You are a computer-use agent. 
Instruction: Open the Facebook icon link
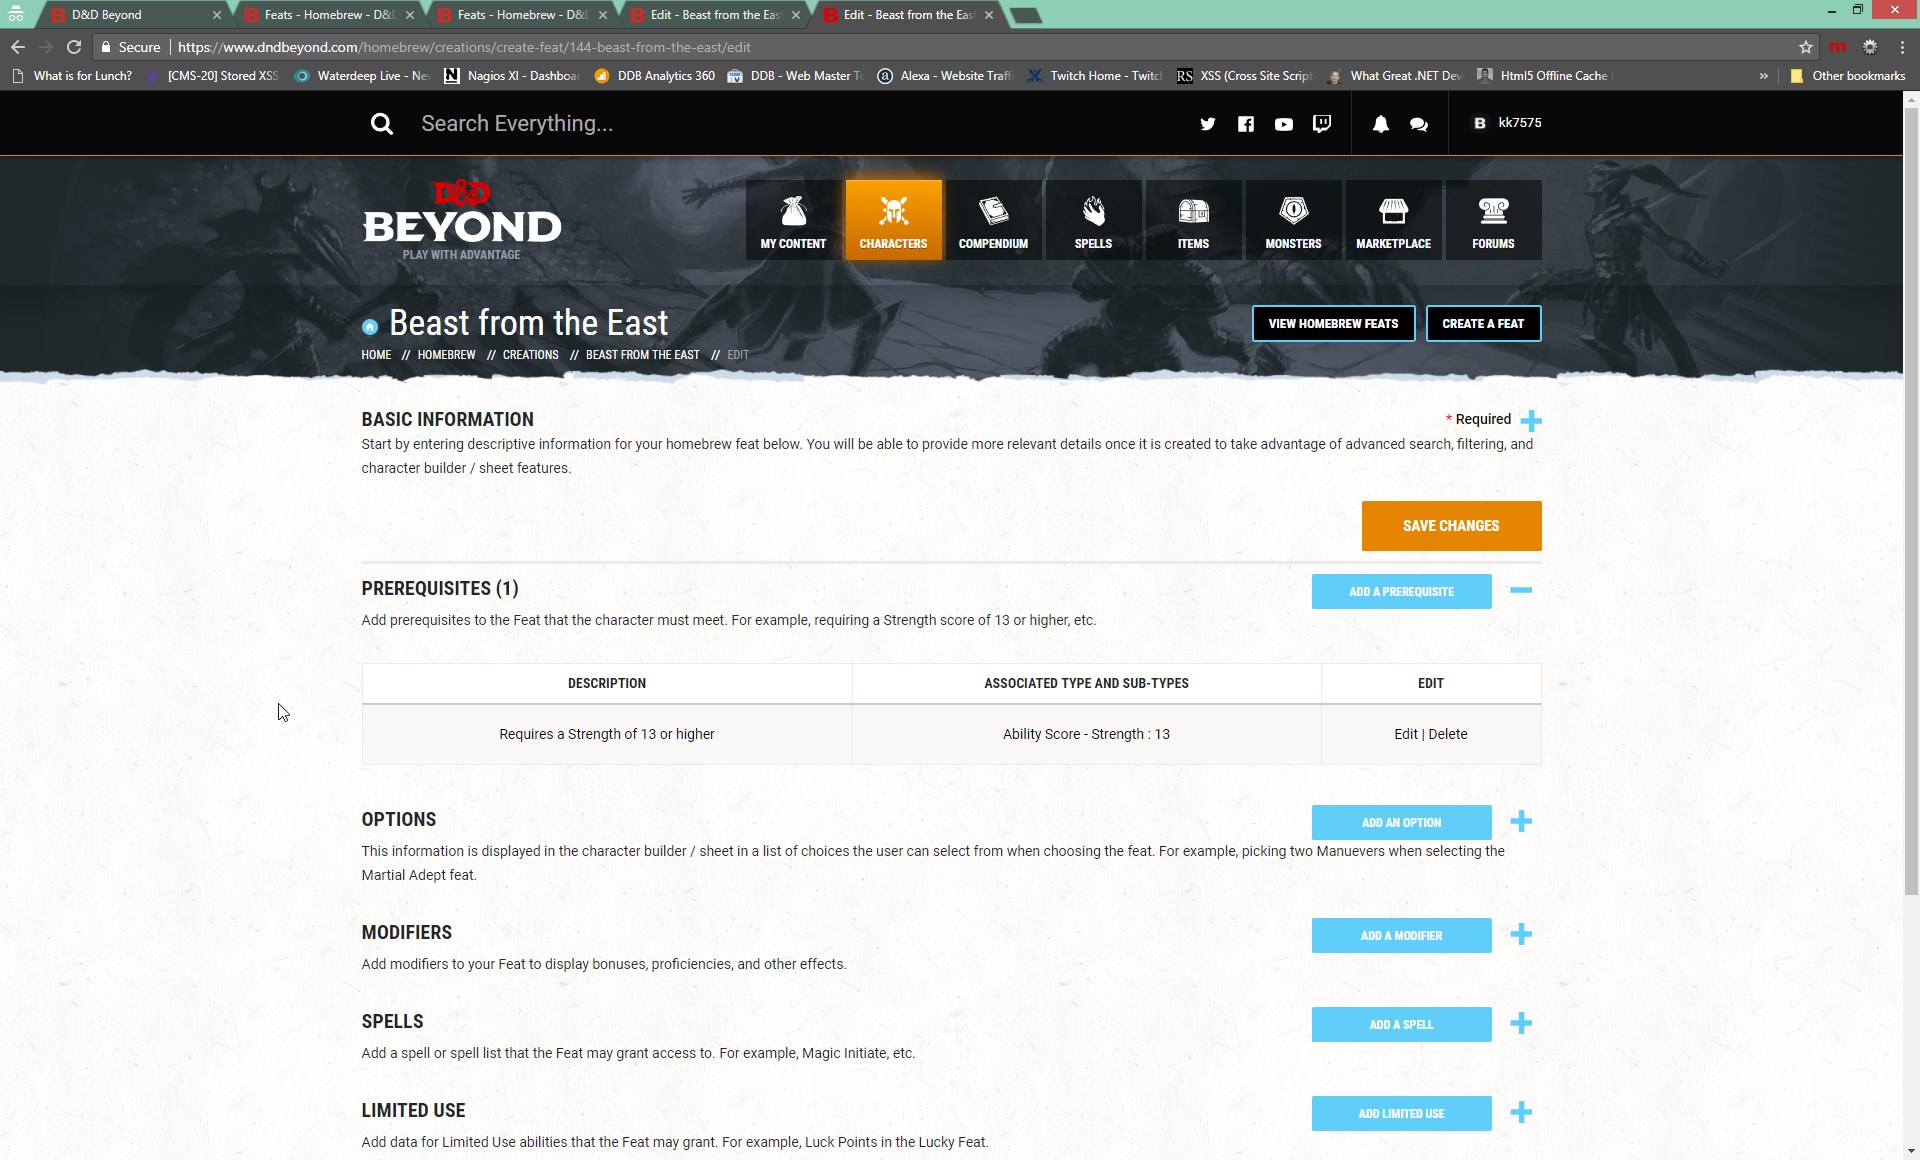pos(1245,124)
